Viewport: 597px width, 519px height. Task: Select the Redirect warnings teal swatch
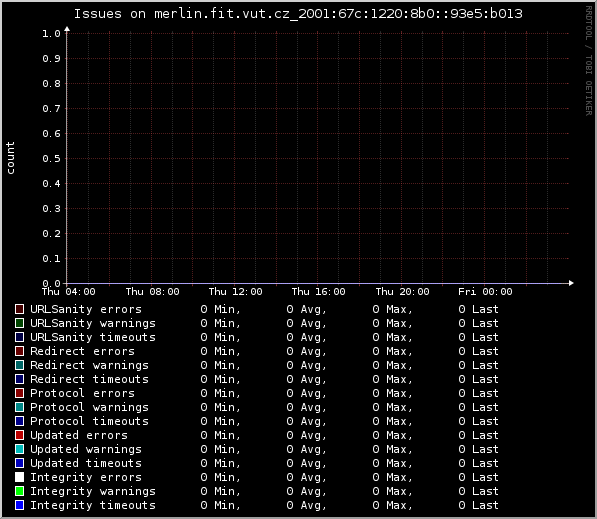coord(19,365)
